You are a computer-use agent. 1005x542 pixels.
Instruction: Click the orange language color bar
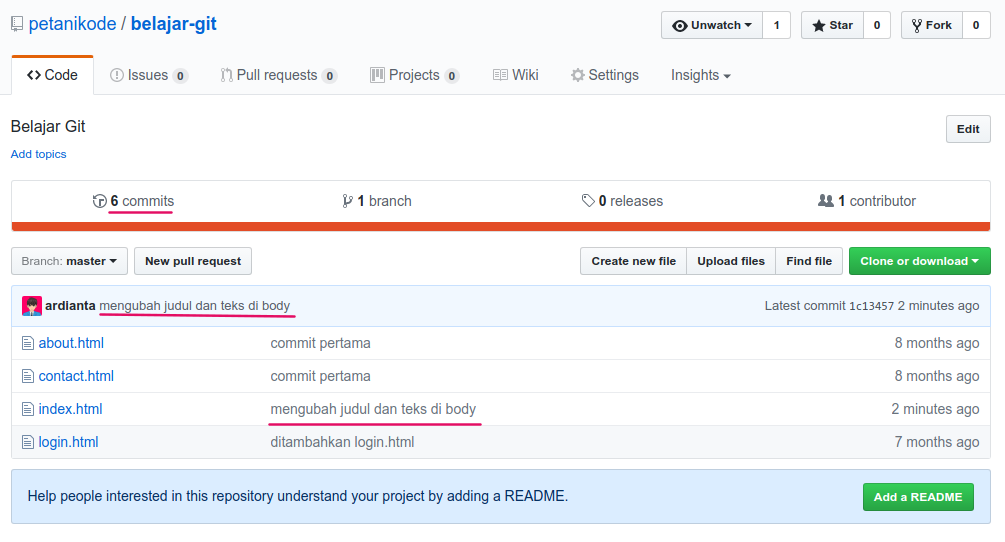[x=502, y=226]
